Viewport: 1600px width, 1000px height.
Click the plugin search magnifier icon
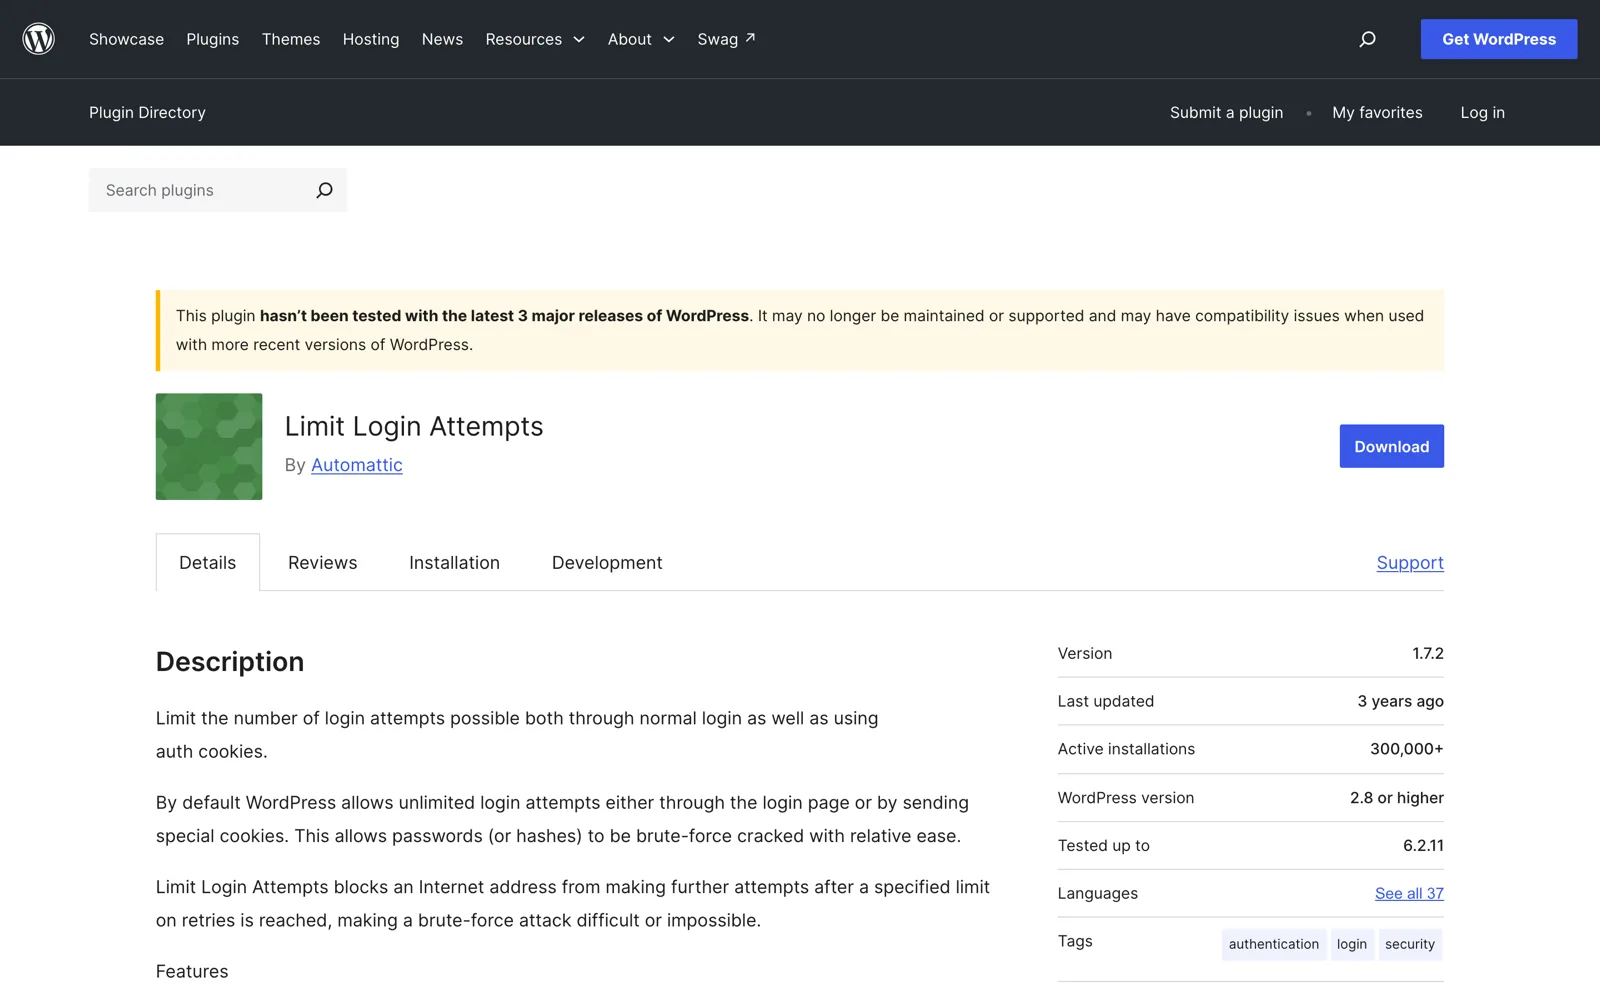click(x=324, y=190)
